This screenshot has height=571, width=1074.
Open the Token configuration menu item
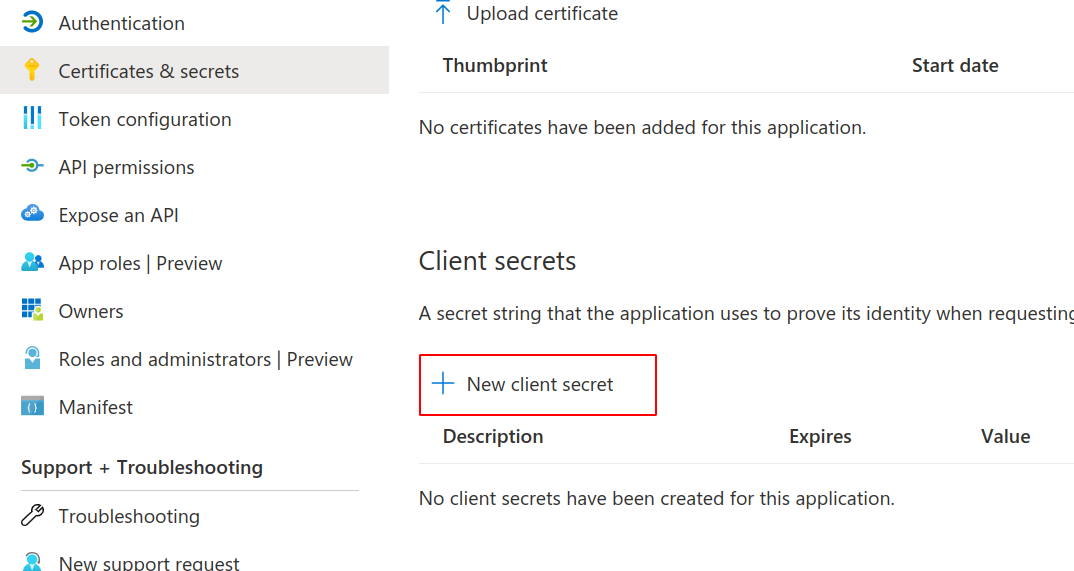tap(145, 119)
